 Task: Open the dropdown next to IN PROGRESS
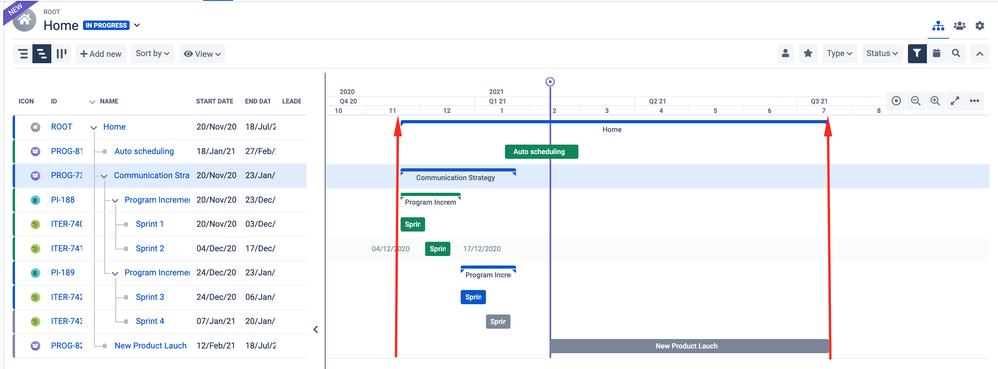[137, 25]
